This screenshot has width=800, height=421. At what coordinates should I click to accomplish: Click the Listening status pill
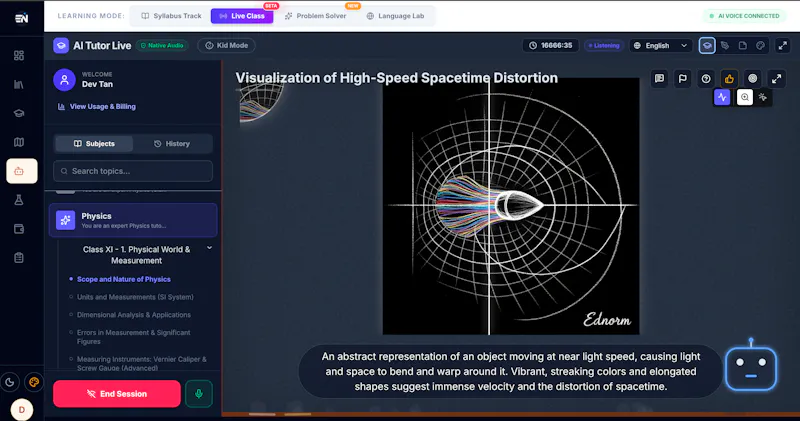pyautogui.click(x=603, y=45)
